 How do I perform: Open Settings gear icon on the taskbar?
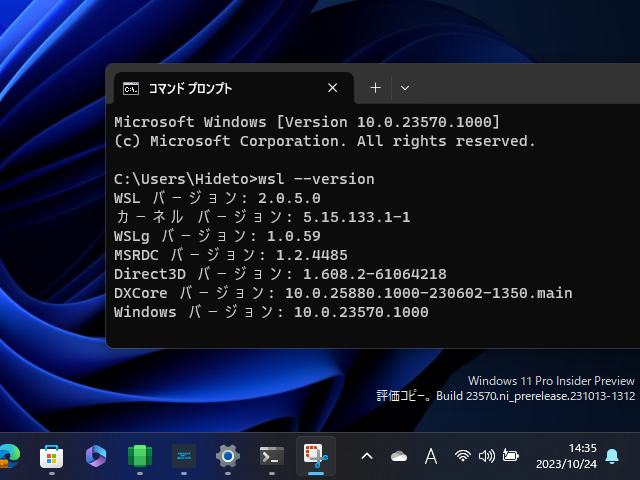[228, 456]
